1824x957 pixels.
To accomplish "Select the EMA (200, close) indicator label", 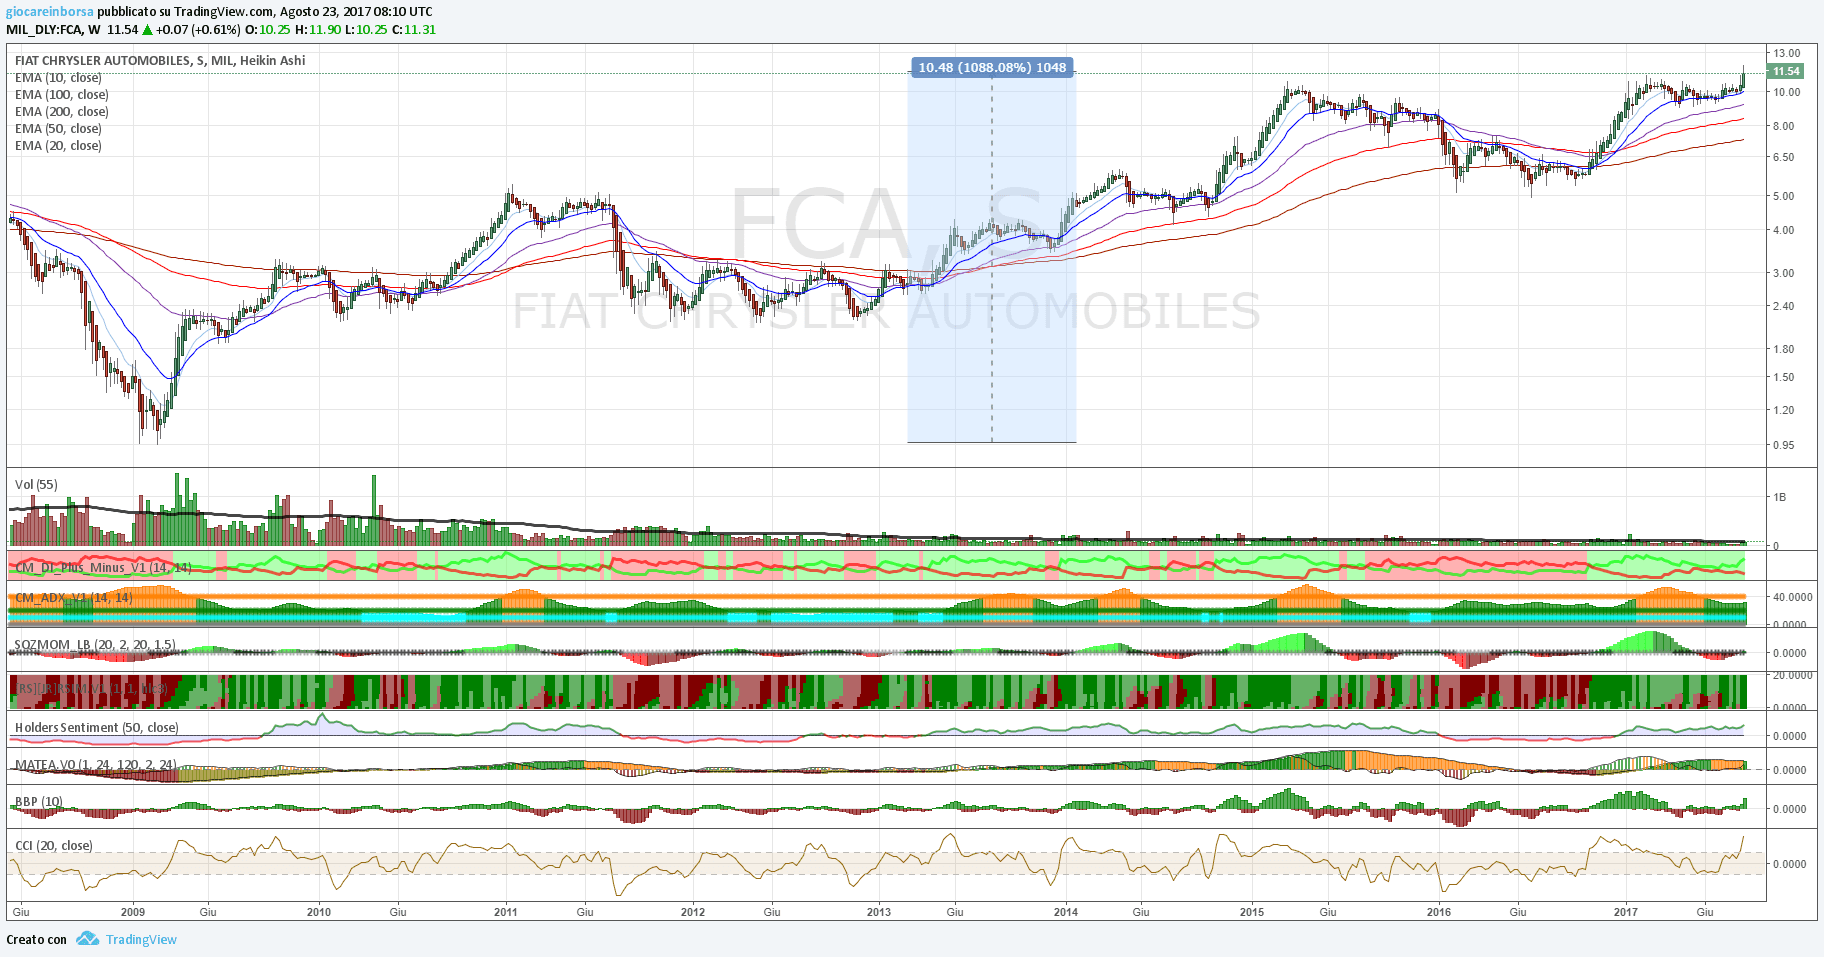I will [x=61, y=111].
